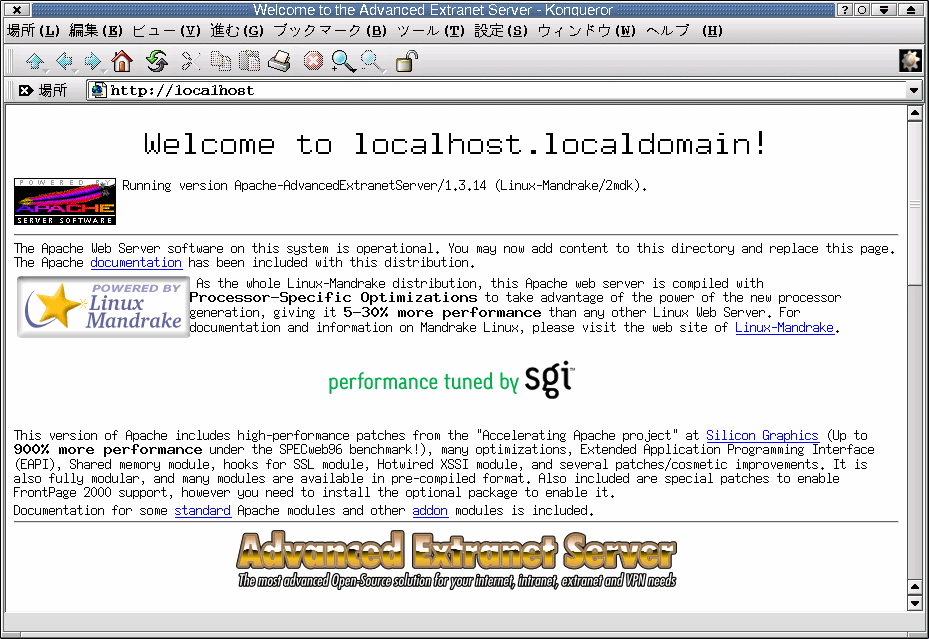The width and height of the screenshot is (929, 639).
Task: Go back with the left arrow icon
Action: (64, 60)
